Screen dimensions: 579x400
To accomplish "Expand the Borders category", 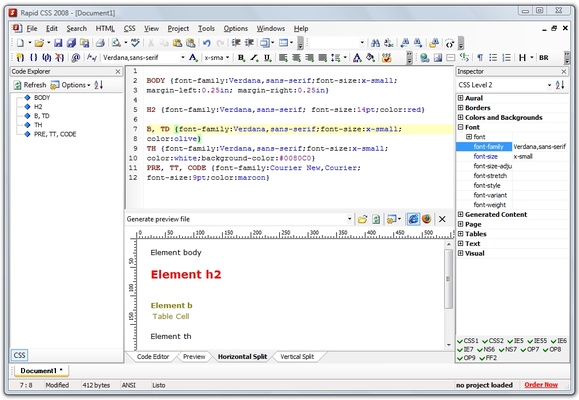I will tap(460, 107).
